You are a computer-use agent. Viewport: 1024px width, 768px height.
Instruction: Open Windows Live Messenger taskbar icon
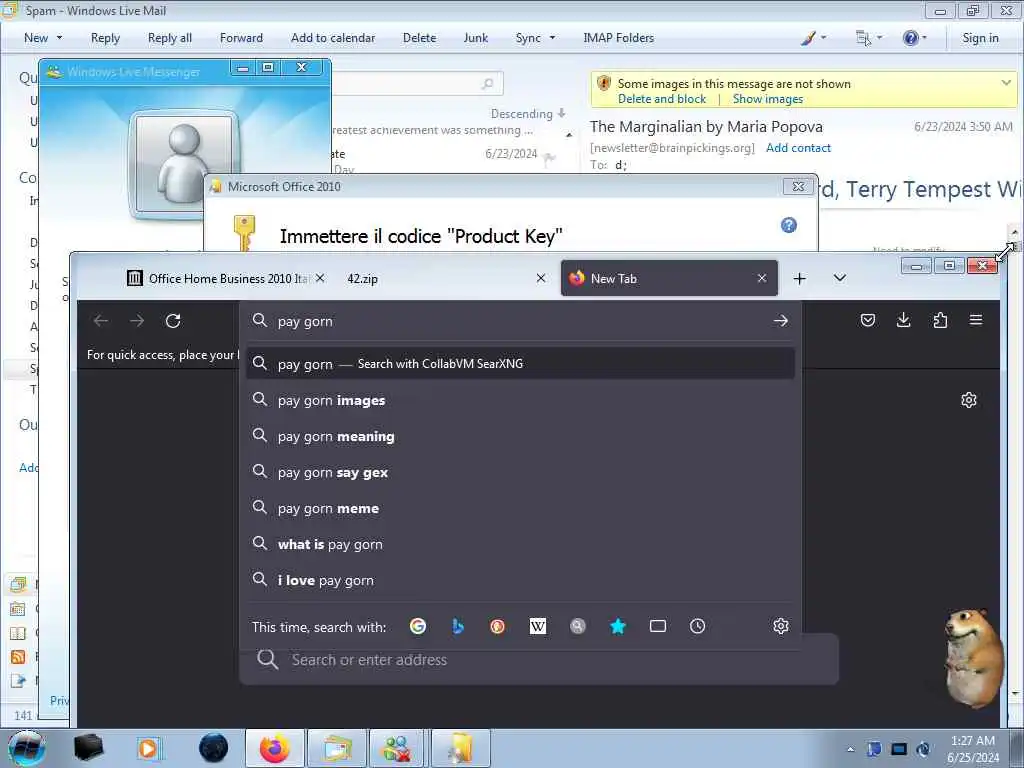point(397,748)
